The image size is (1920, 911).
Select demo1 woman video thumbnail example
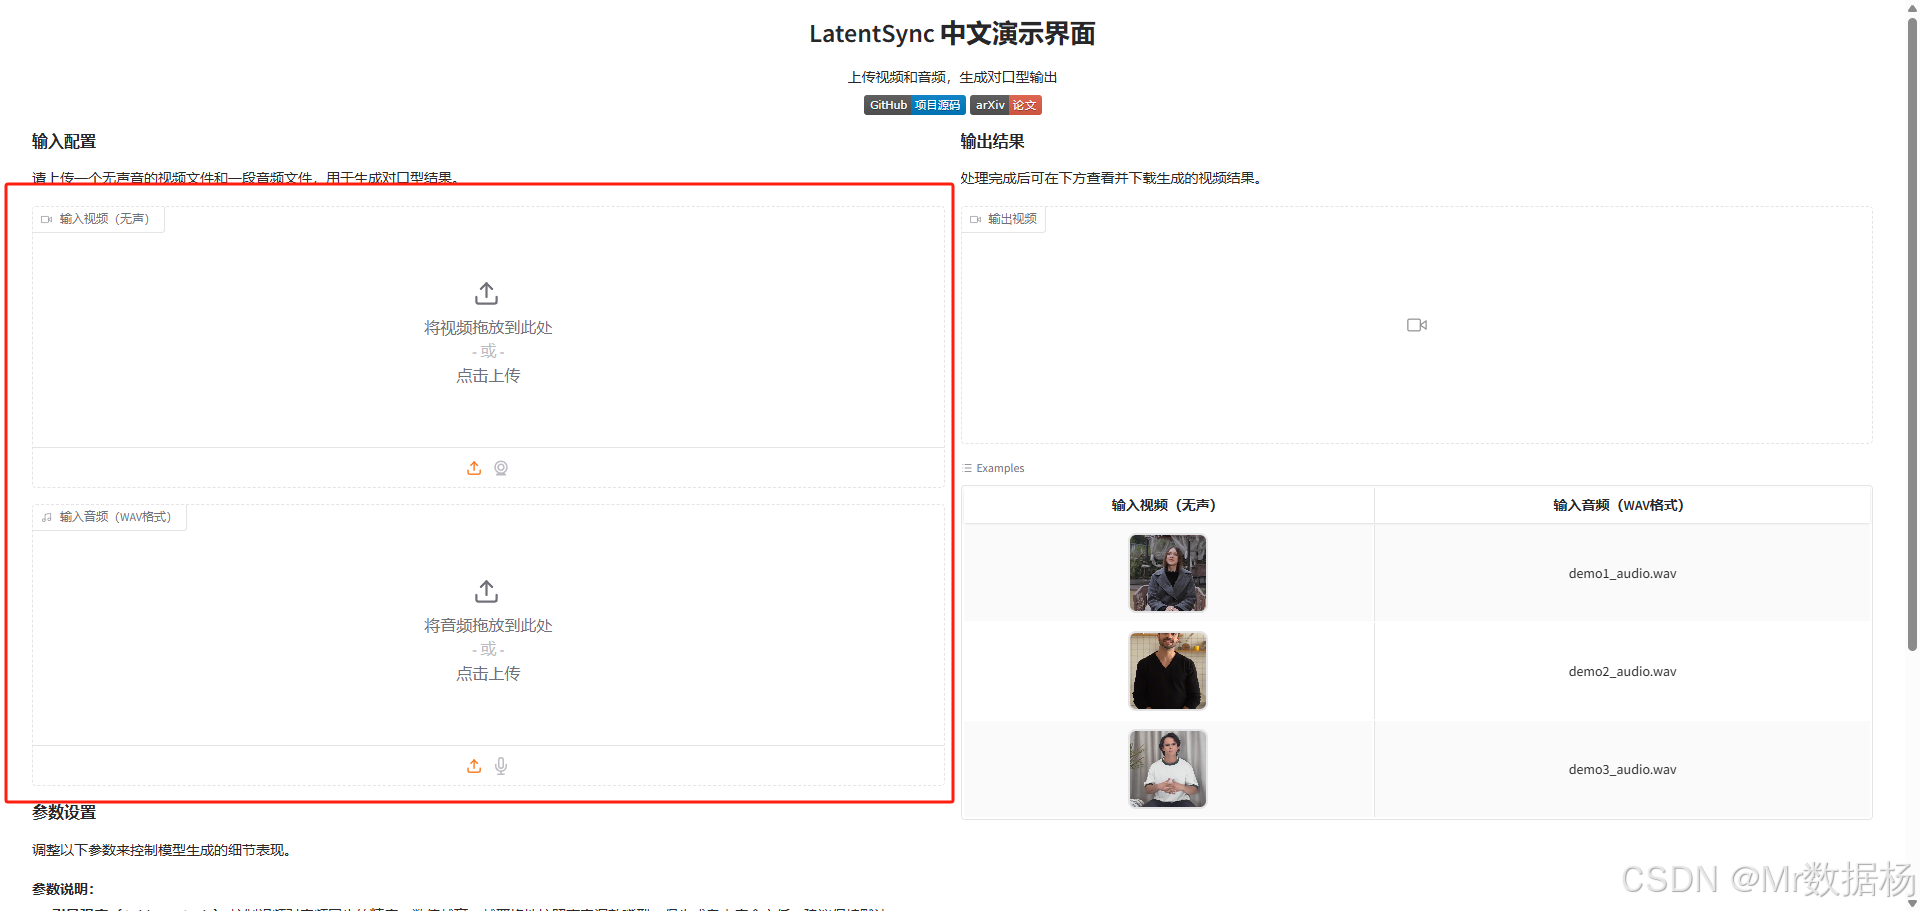click(x=1168, y=573)
